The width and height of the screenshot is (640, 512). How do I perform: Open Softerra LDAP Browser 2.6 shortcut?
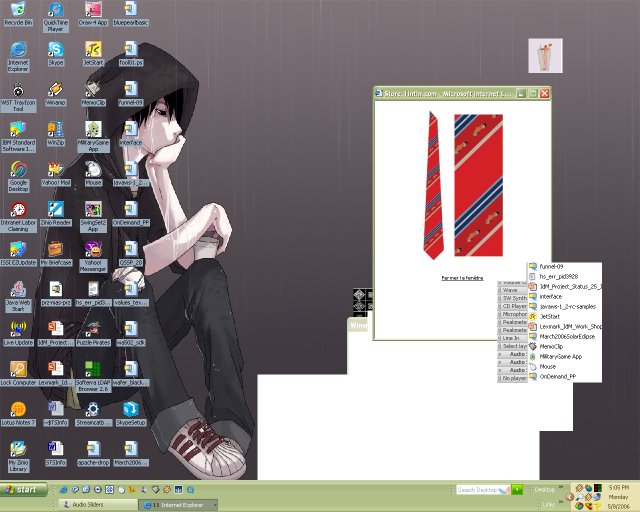point(93,376)
